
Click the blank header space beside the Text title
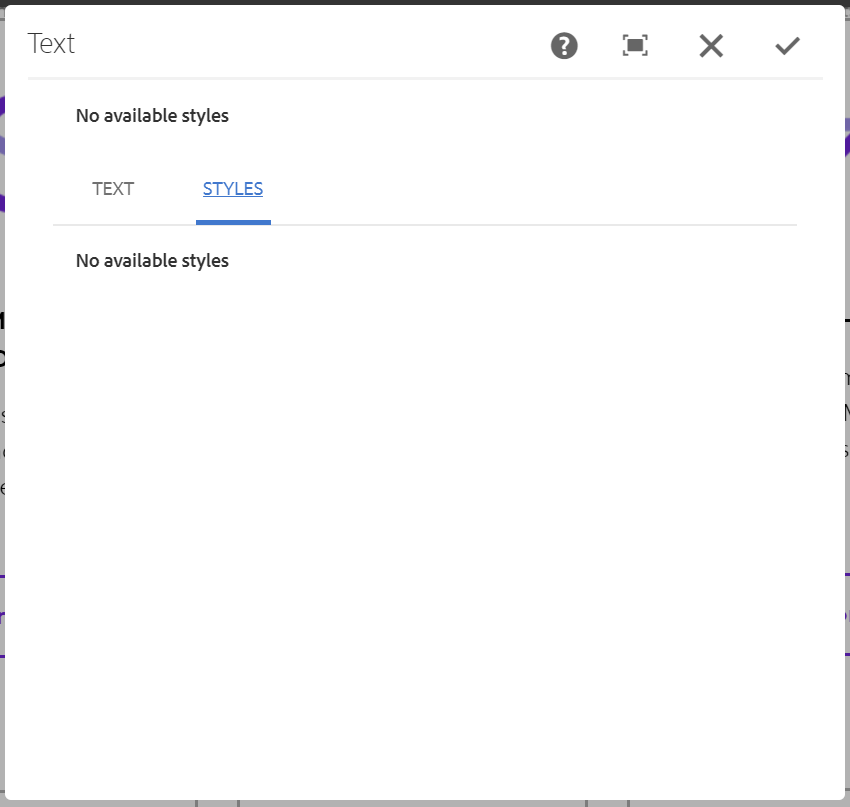(x=309, y=43)
